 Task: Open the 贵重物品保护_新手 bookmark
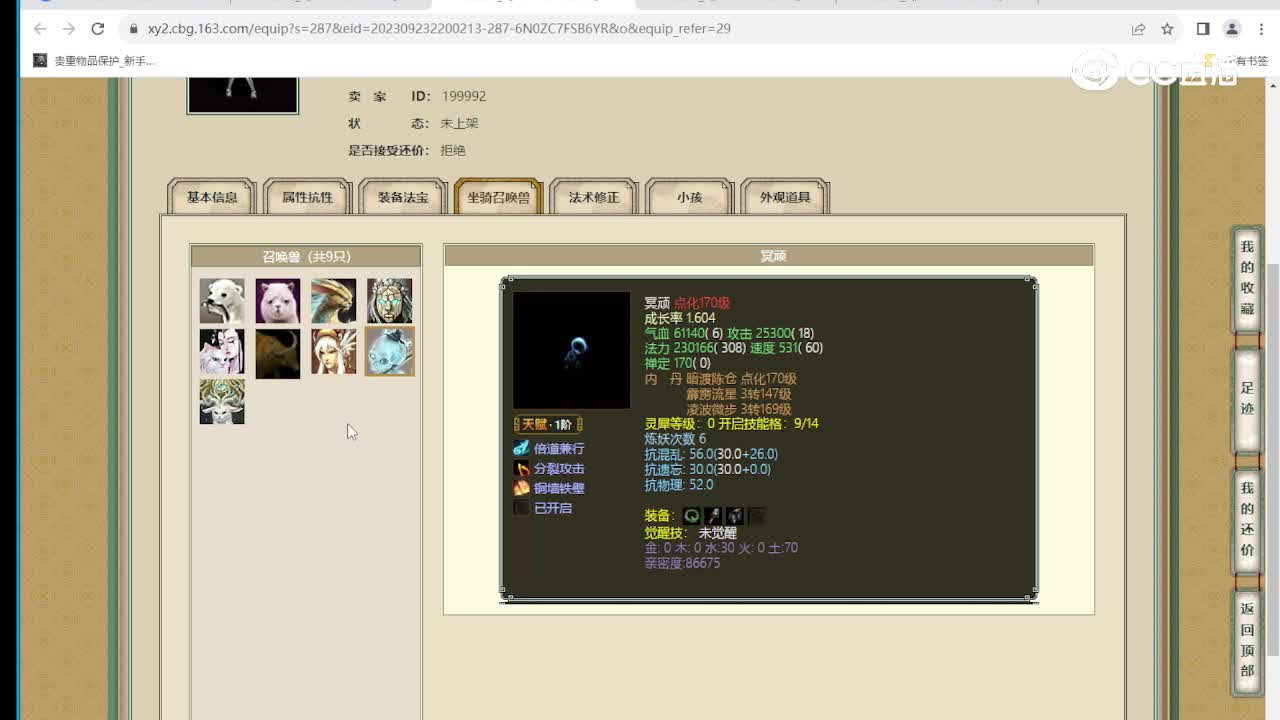95,61
